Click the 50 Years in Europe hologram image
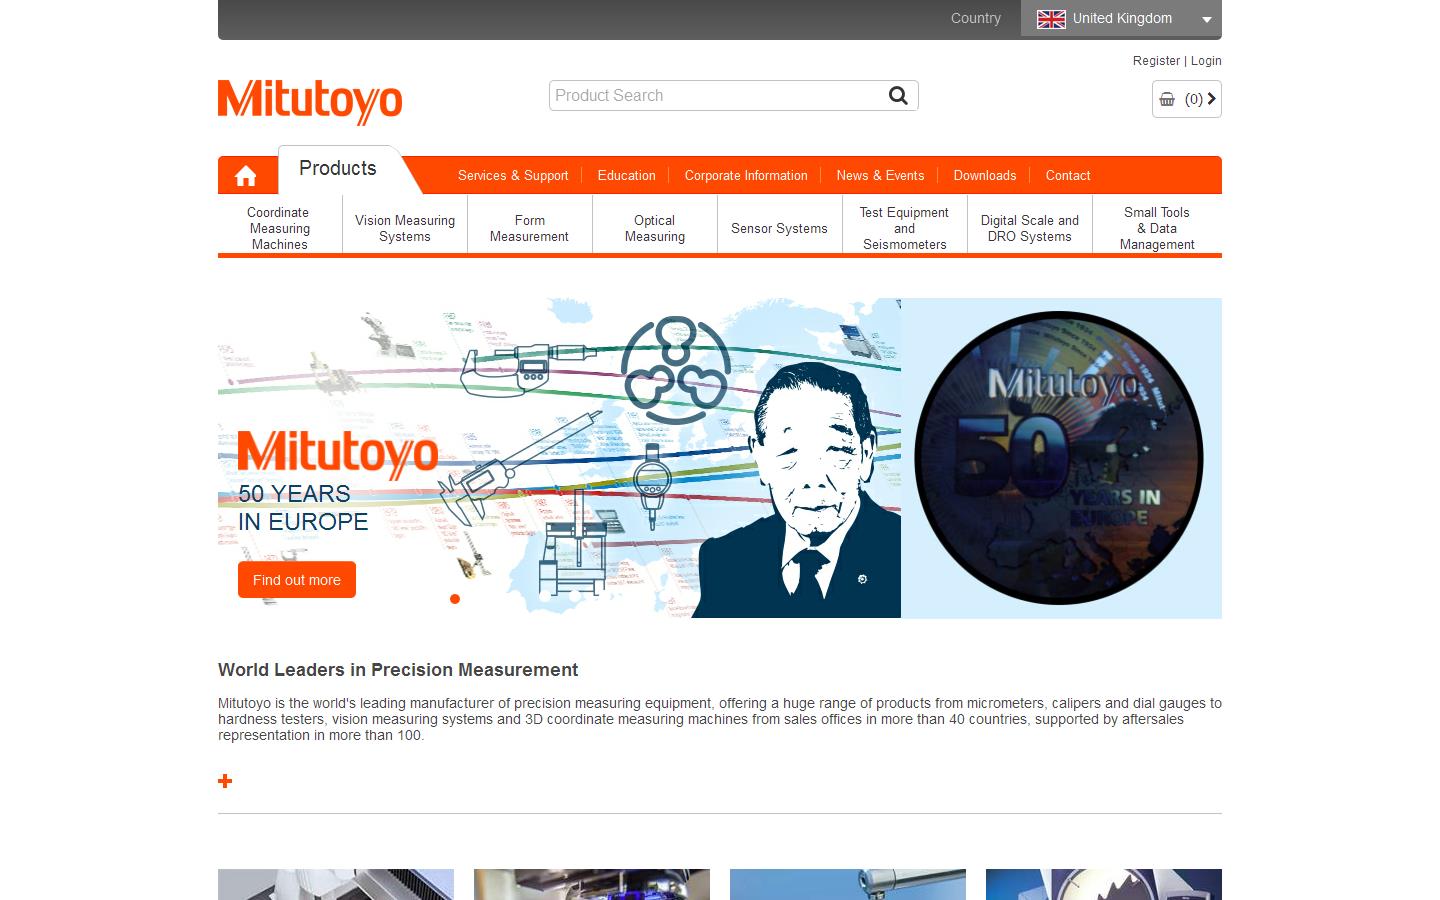This screenshot has width=1440, height=900. coord(1060,458)
